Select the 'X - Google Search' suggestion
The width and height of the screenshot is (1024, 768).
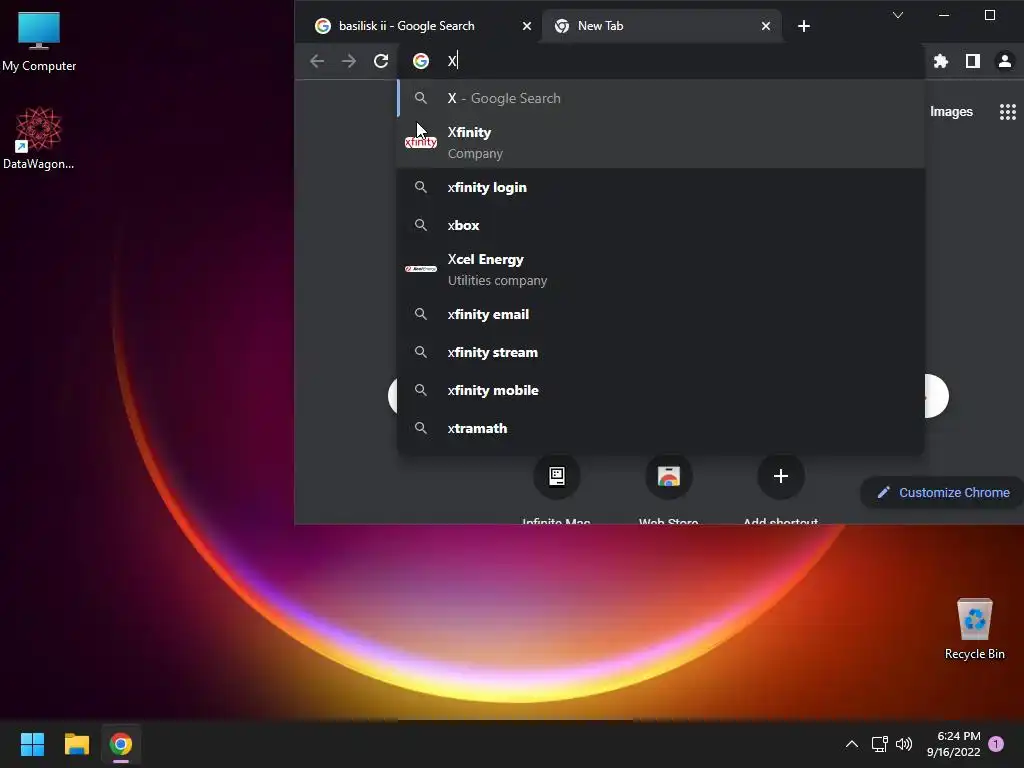pyautogui.click(x=661, y=98)
